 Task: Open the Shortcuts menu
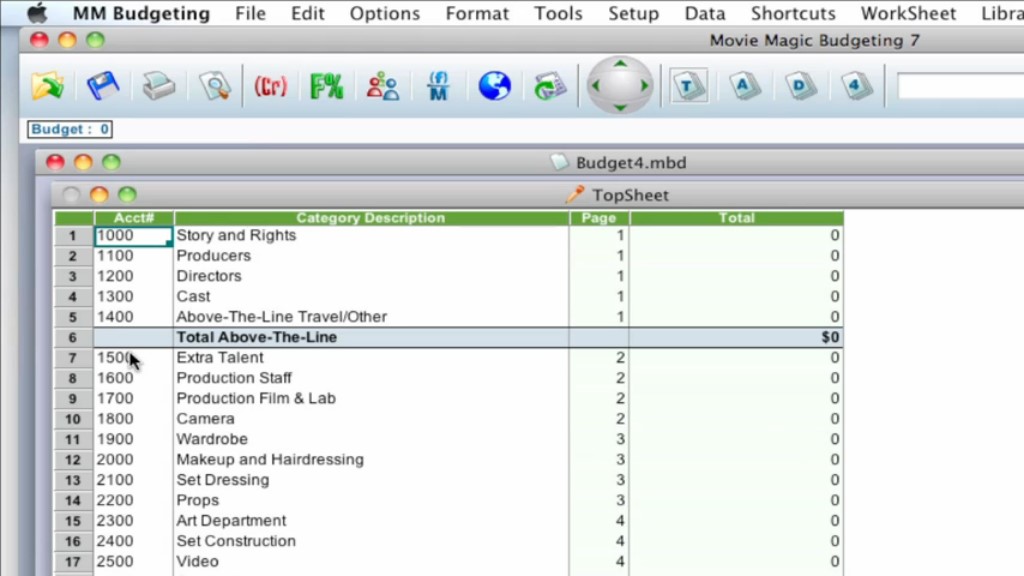click(793, 13)
